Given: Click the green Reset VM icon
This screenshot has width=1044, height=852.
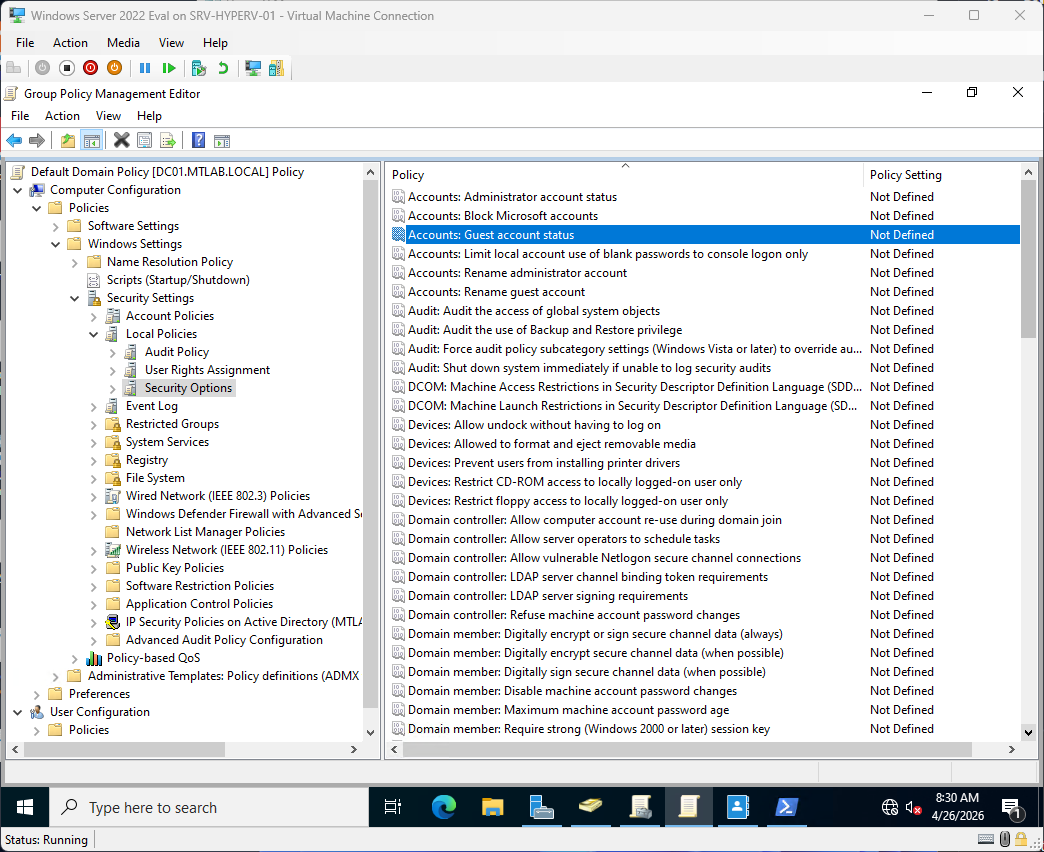Looking at the screenshot, I should point(169,68).
